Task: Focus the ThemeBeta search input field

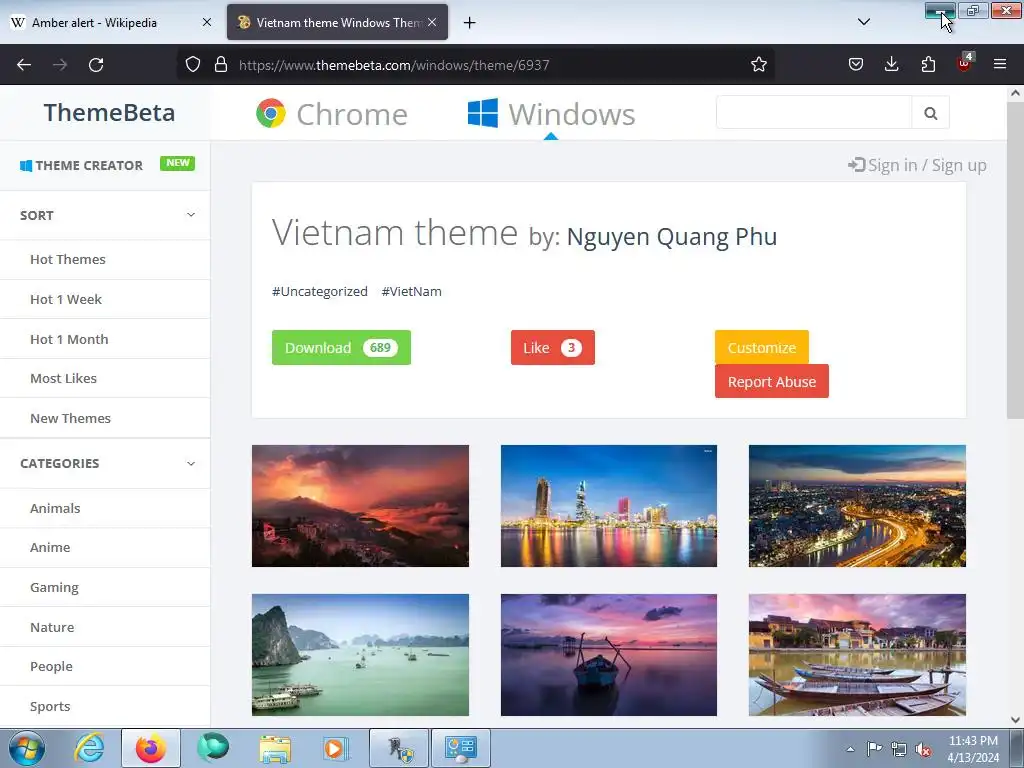Action: coord(814,113)
